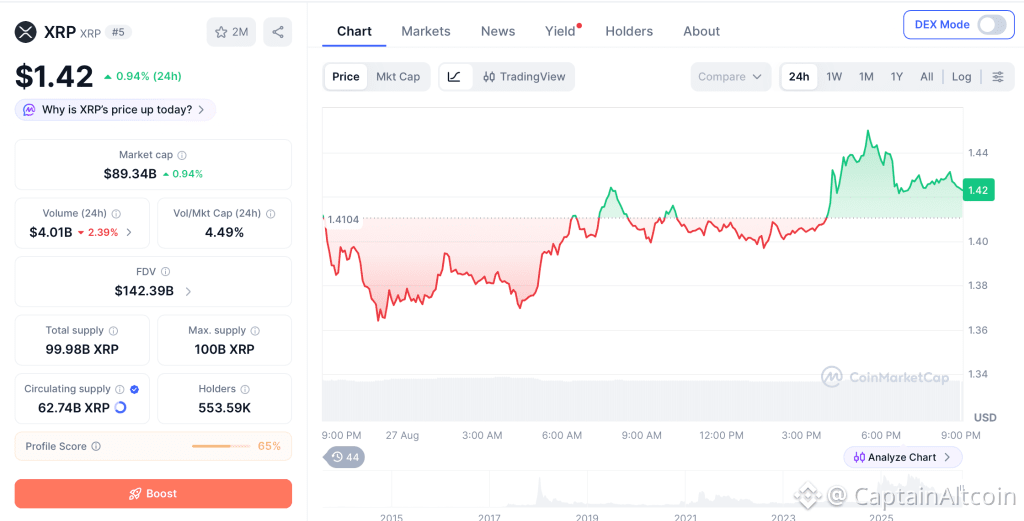Click the 4.49% Vol/Mkt Cap value
This screenshot has height=521, width=1024.
pyautogui.click(x=225, y=232)
